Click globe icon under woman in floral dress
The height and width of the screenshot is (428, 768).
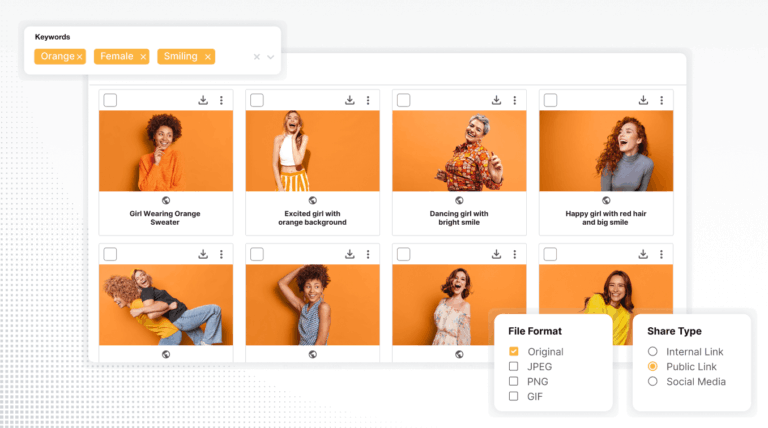pyautogui.click(x=459, y=355)
